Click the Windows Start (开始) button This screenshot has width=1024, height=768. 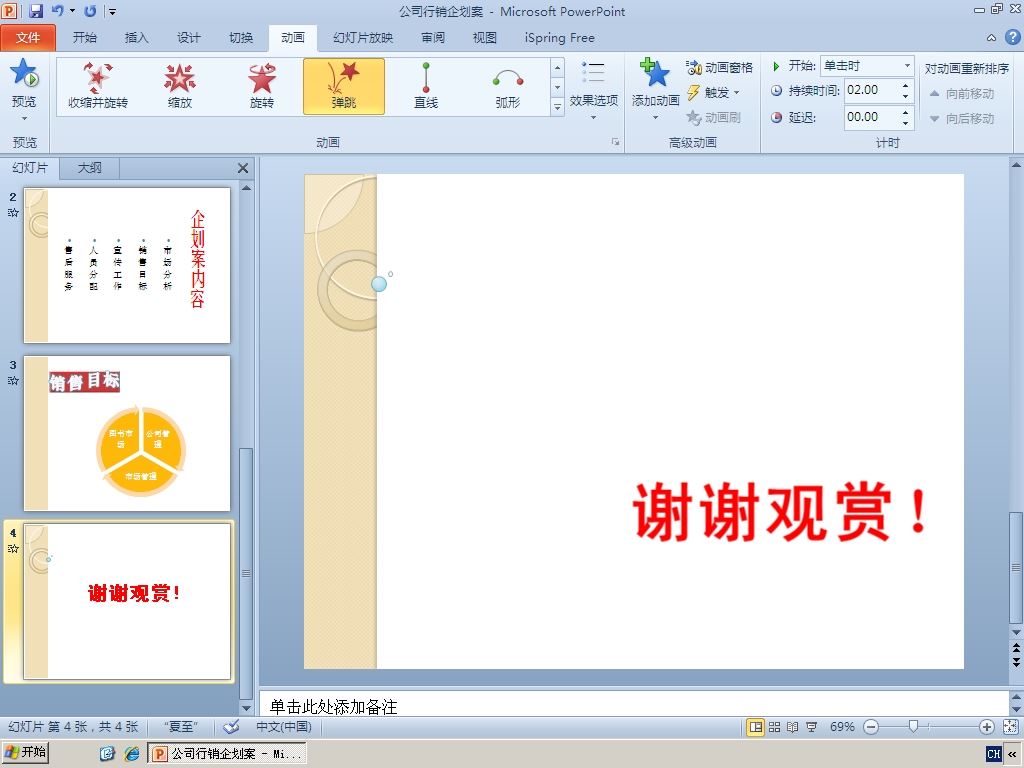(25, 752)
